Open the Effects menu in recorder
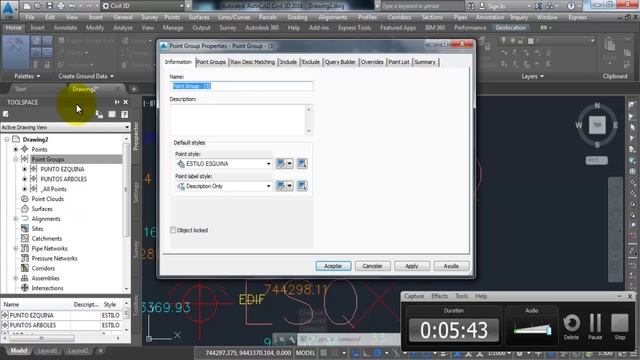The image size is (640, 360). (x=440, y=296)
